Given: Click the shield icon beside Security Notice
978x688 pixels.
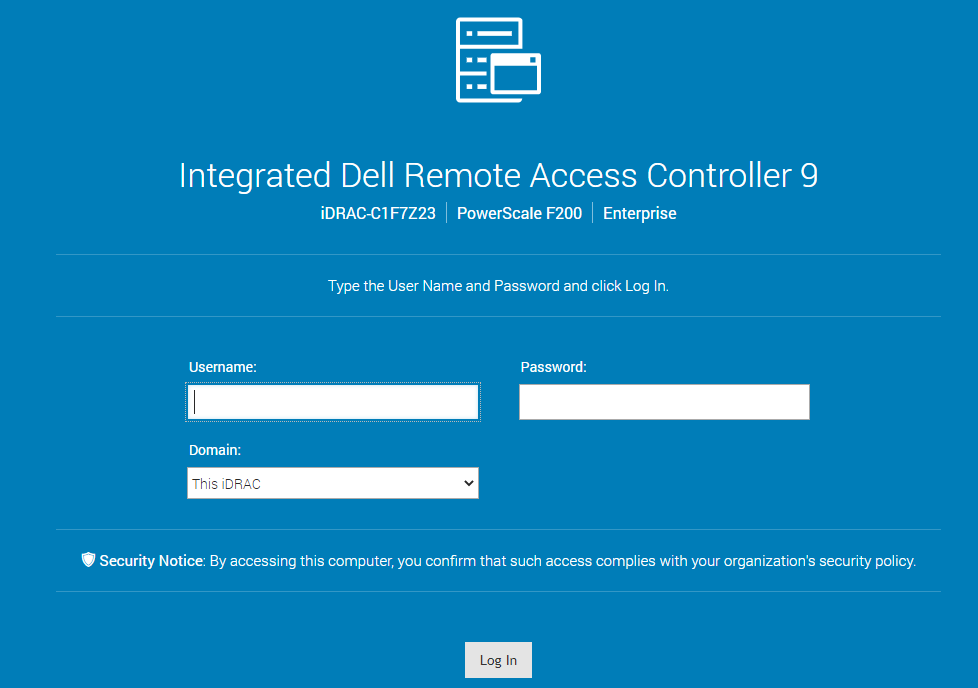Looking at the screenshot, I should point(88,561).
